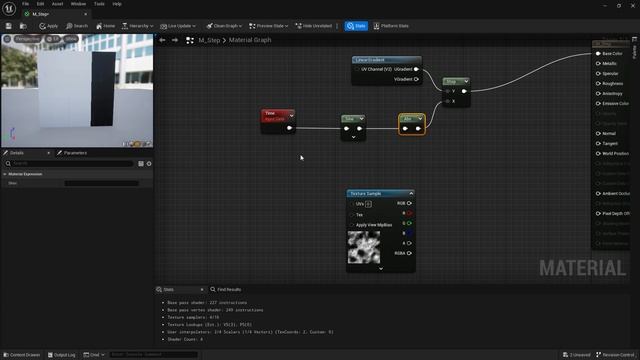Click the Texture Sample RGB output pin
The height and width of the screenshot is (360, 640).
coord(409,203)
